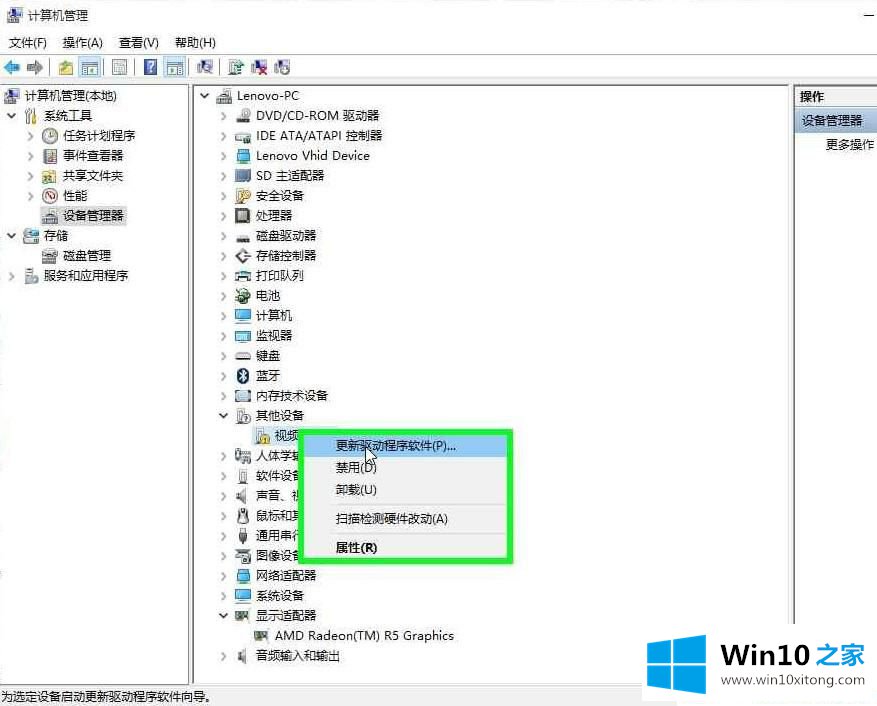Open the 操作(A) menu in menu bar
This screenshot has width=877, height=706.
pos(82,42)
